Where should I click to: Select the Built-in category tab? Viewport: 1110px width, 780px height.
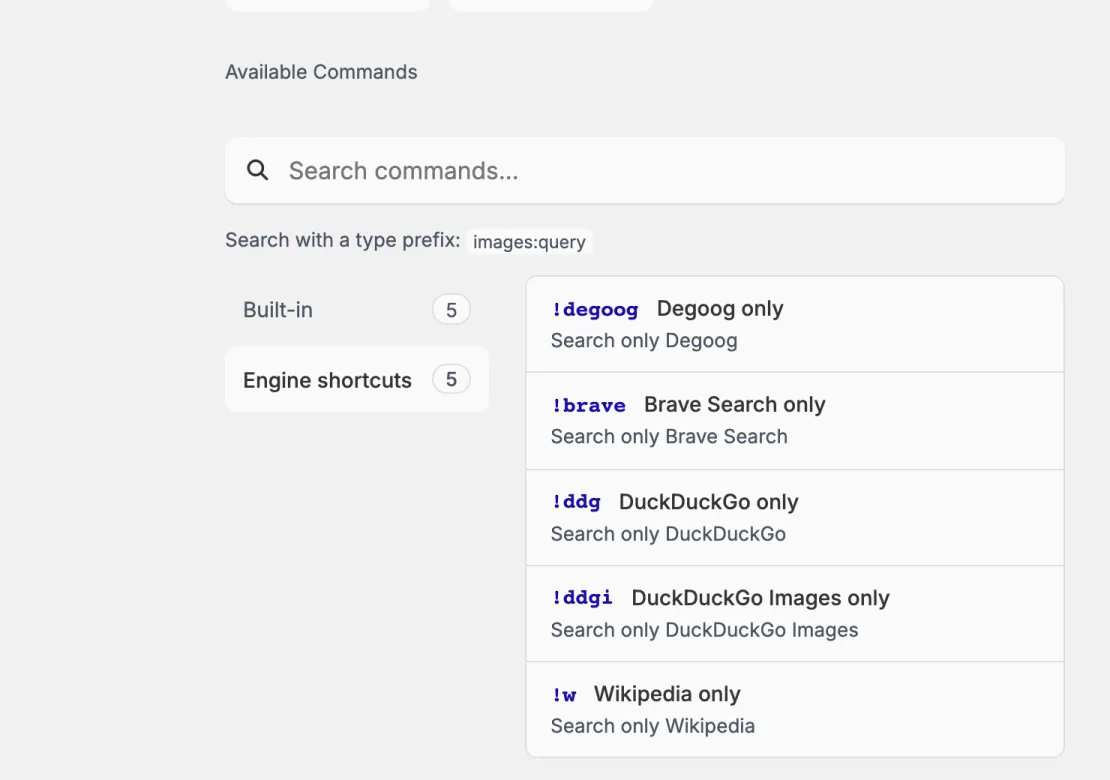pos(357,309)
